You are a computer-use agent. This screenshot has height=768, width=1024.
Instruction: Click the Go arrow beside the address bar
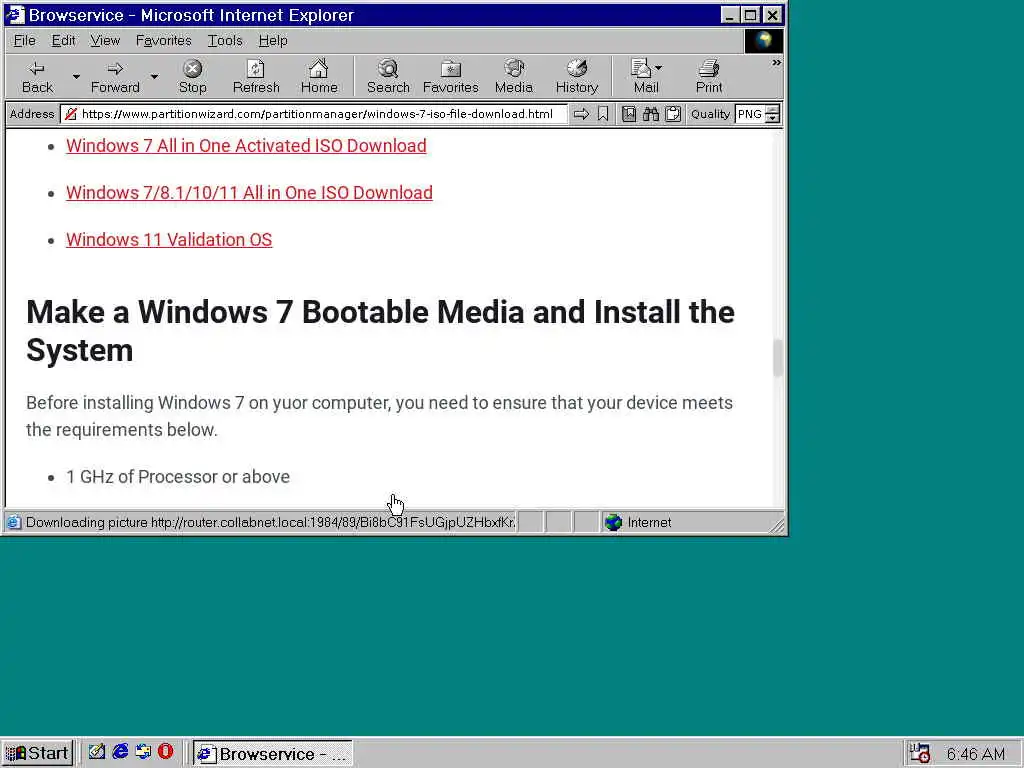[x=581, y=114]
